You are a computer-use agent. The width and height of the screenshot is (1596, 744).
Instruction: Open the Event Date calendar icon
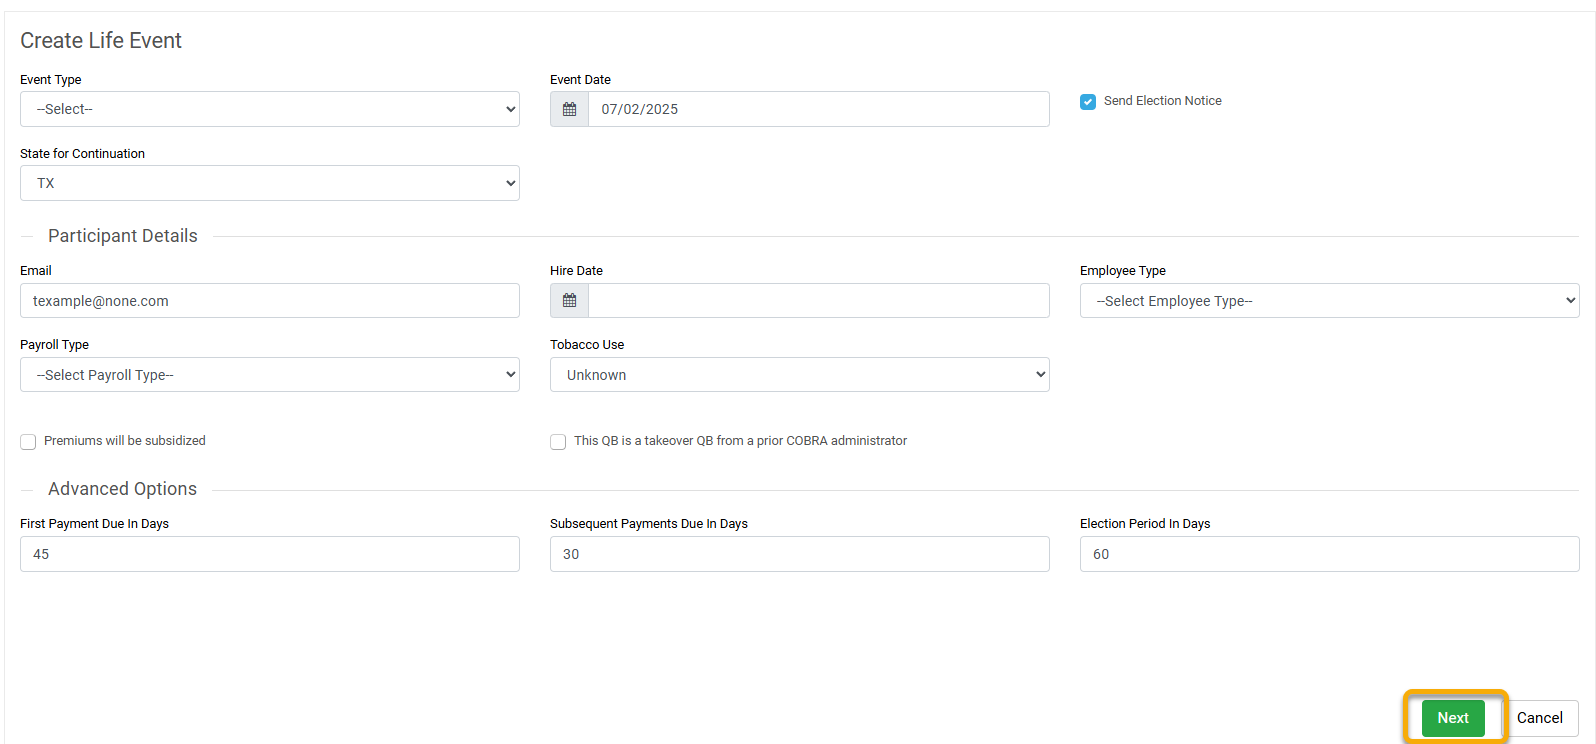[x=569, y=109]
